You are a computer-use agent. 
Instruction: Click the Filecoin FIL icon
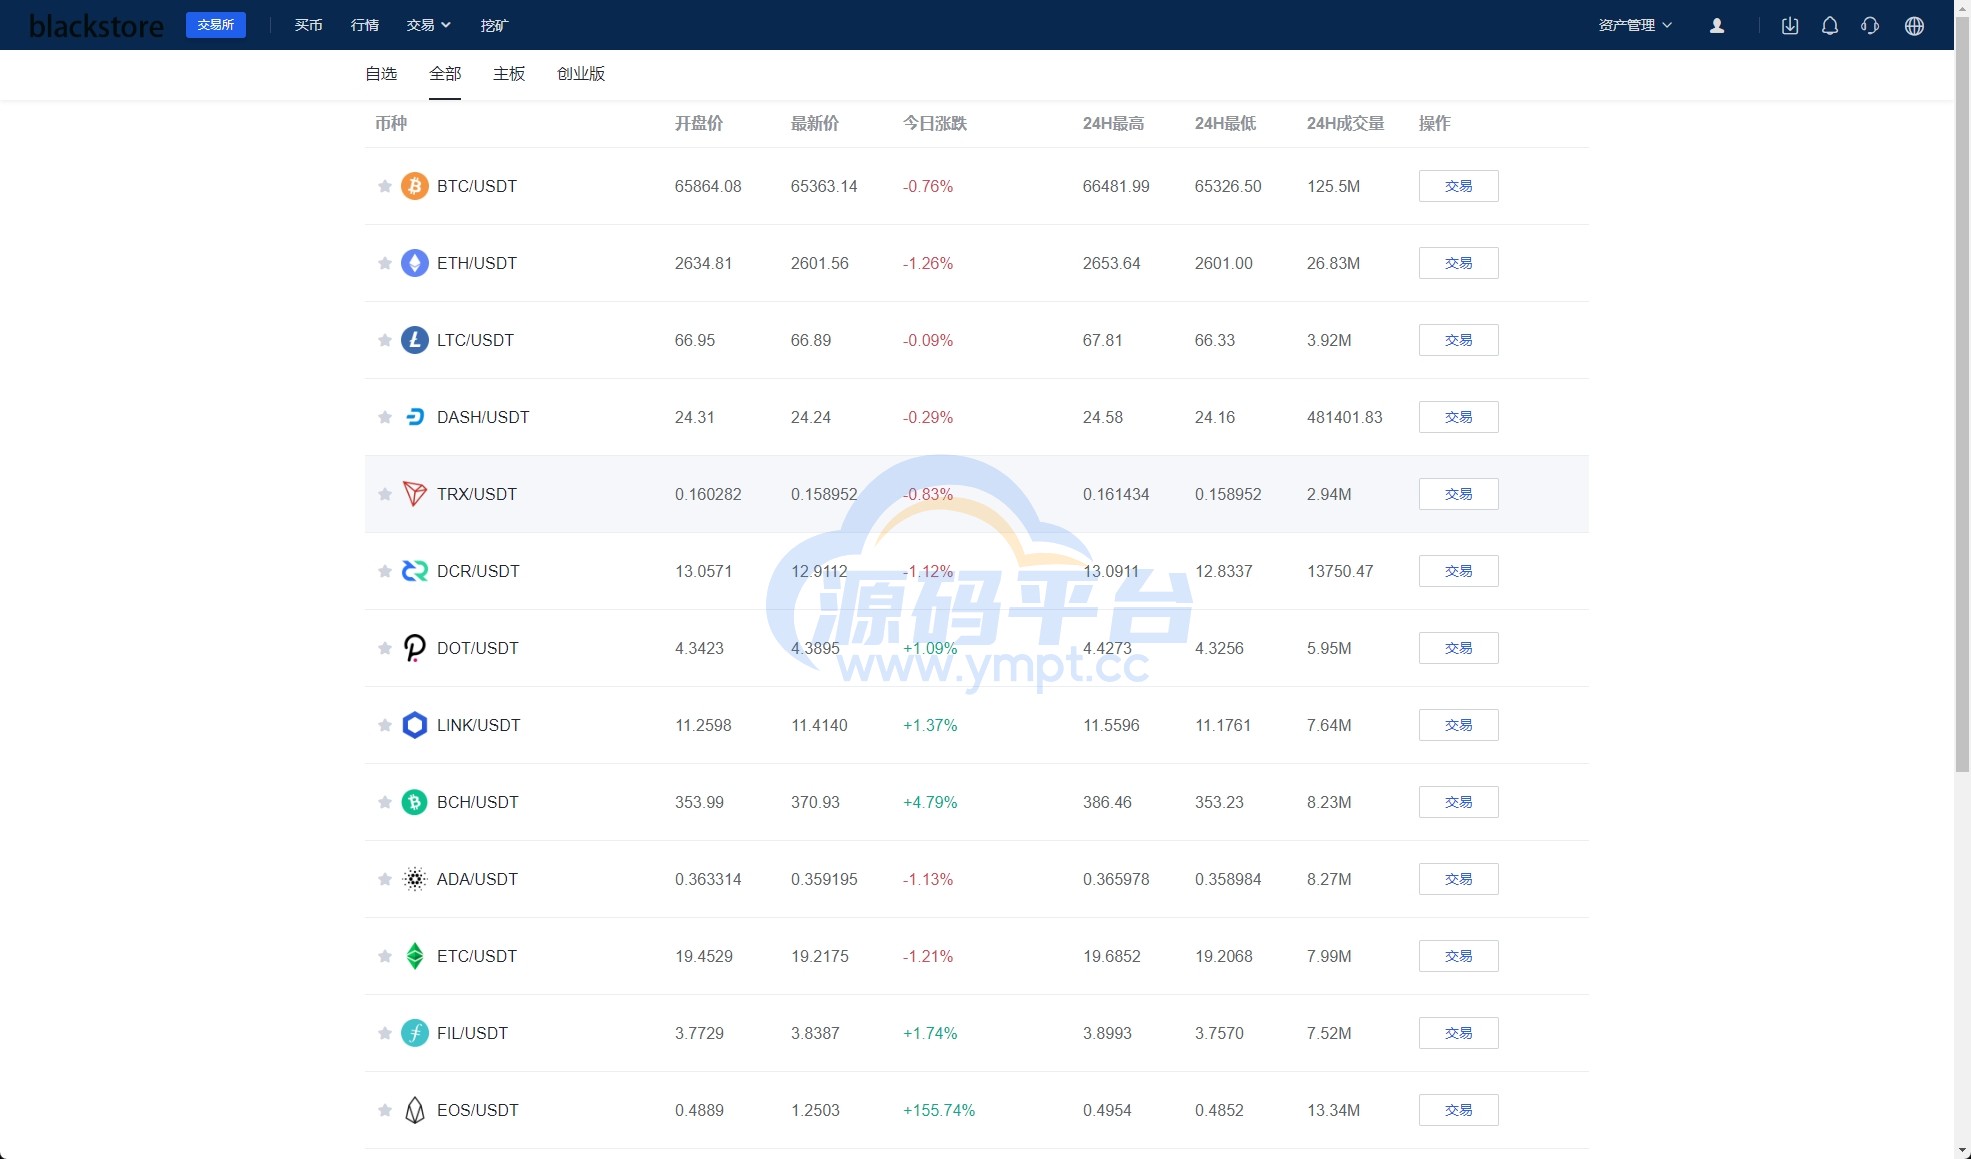coord(415,1033)
